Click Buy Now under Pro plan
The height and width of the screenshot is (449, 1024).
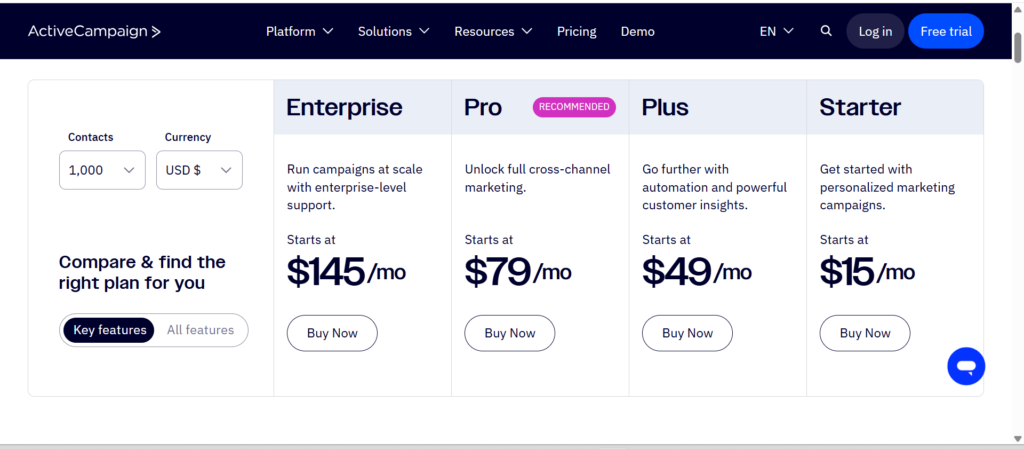click(509, 333)
